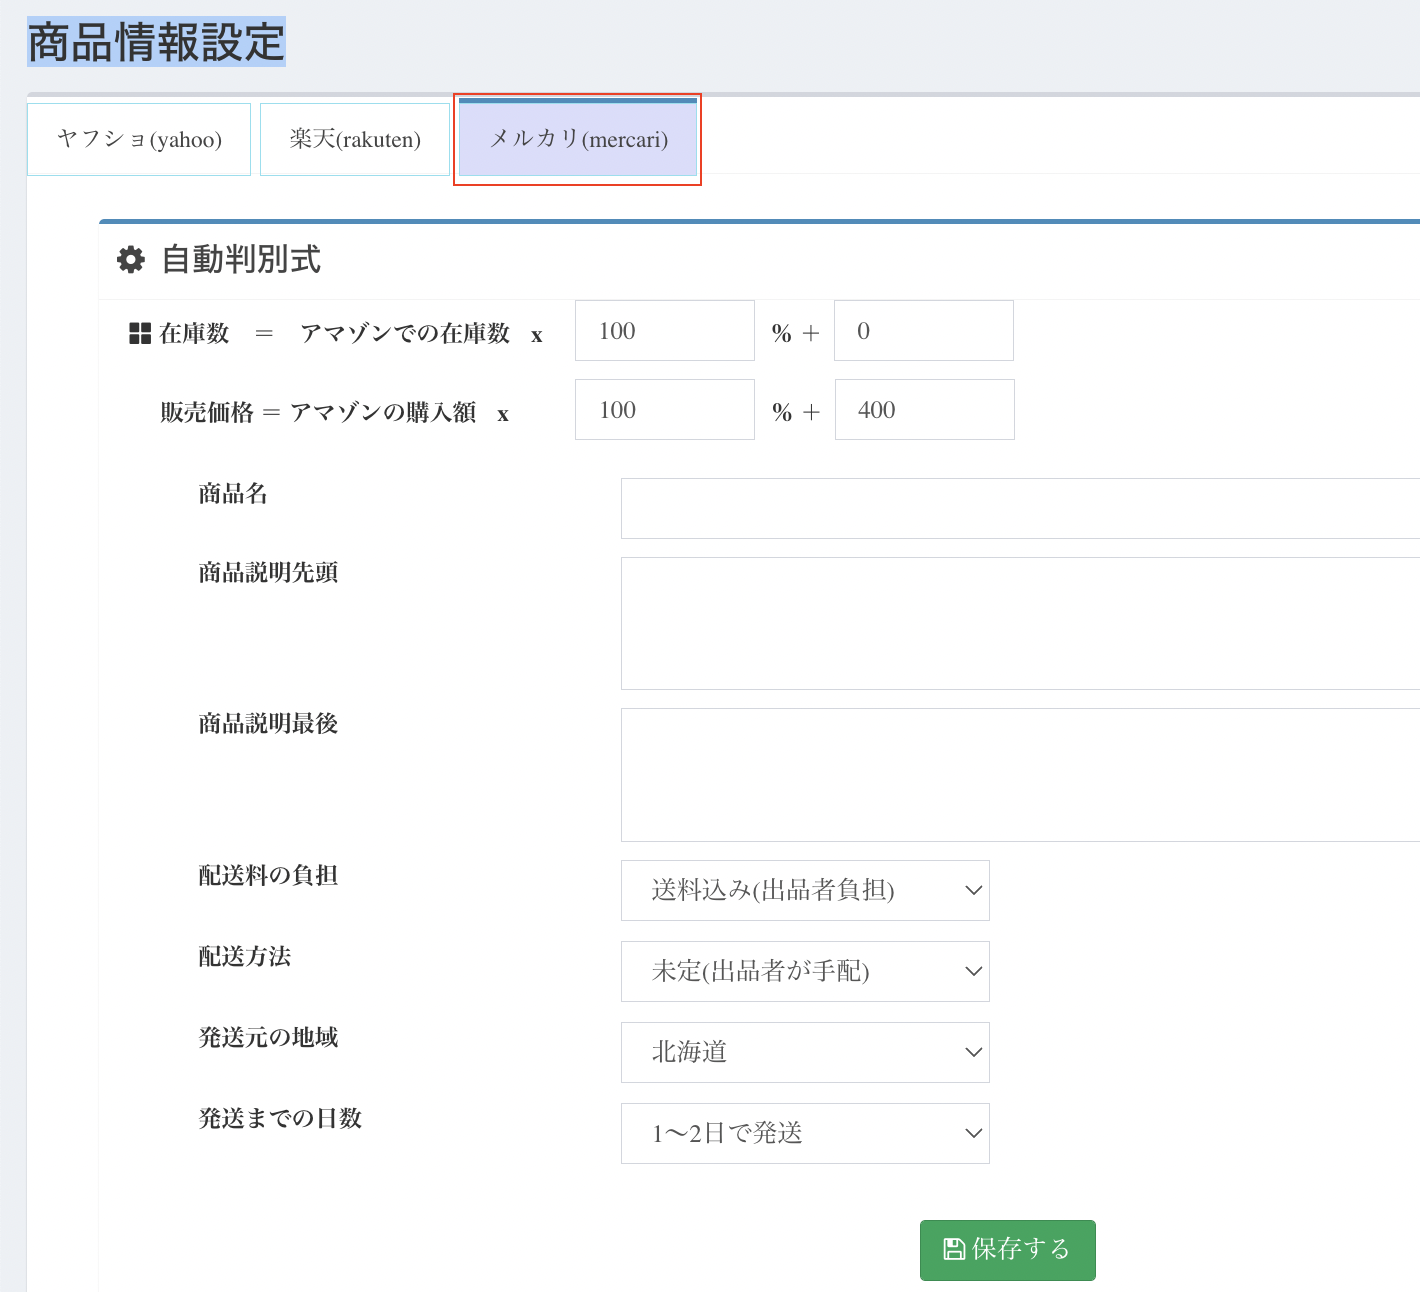The height and width of the screenshot is (1292, 1420).
Task: Click into the 商品名 text field
Action: coord(1020,508)
